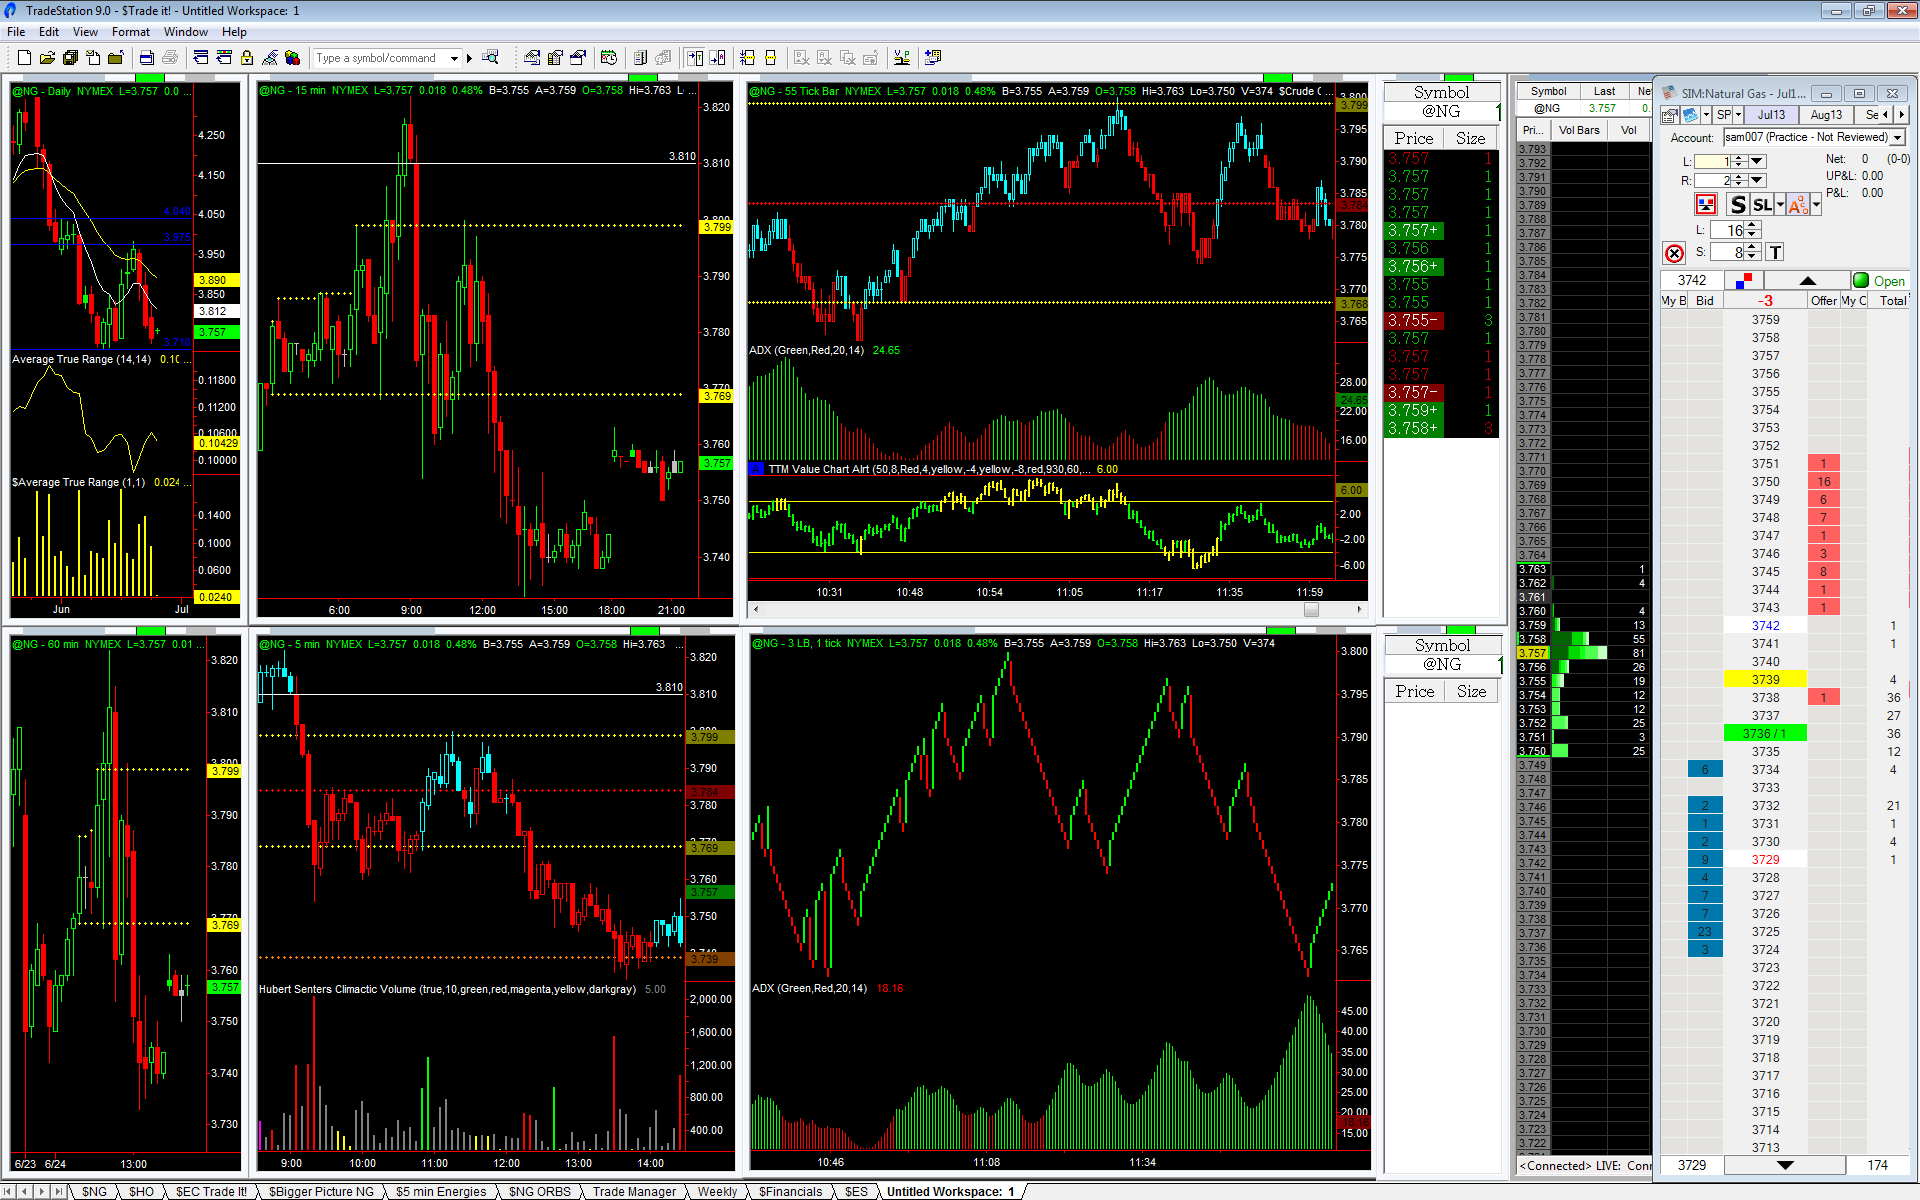Increase the L 16 value with spinner
1920x1200 pixels.
(x=1752, y=226)
